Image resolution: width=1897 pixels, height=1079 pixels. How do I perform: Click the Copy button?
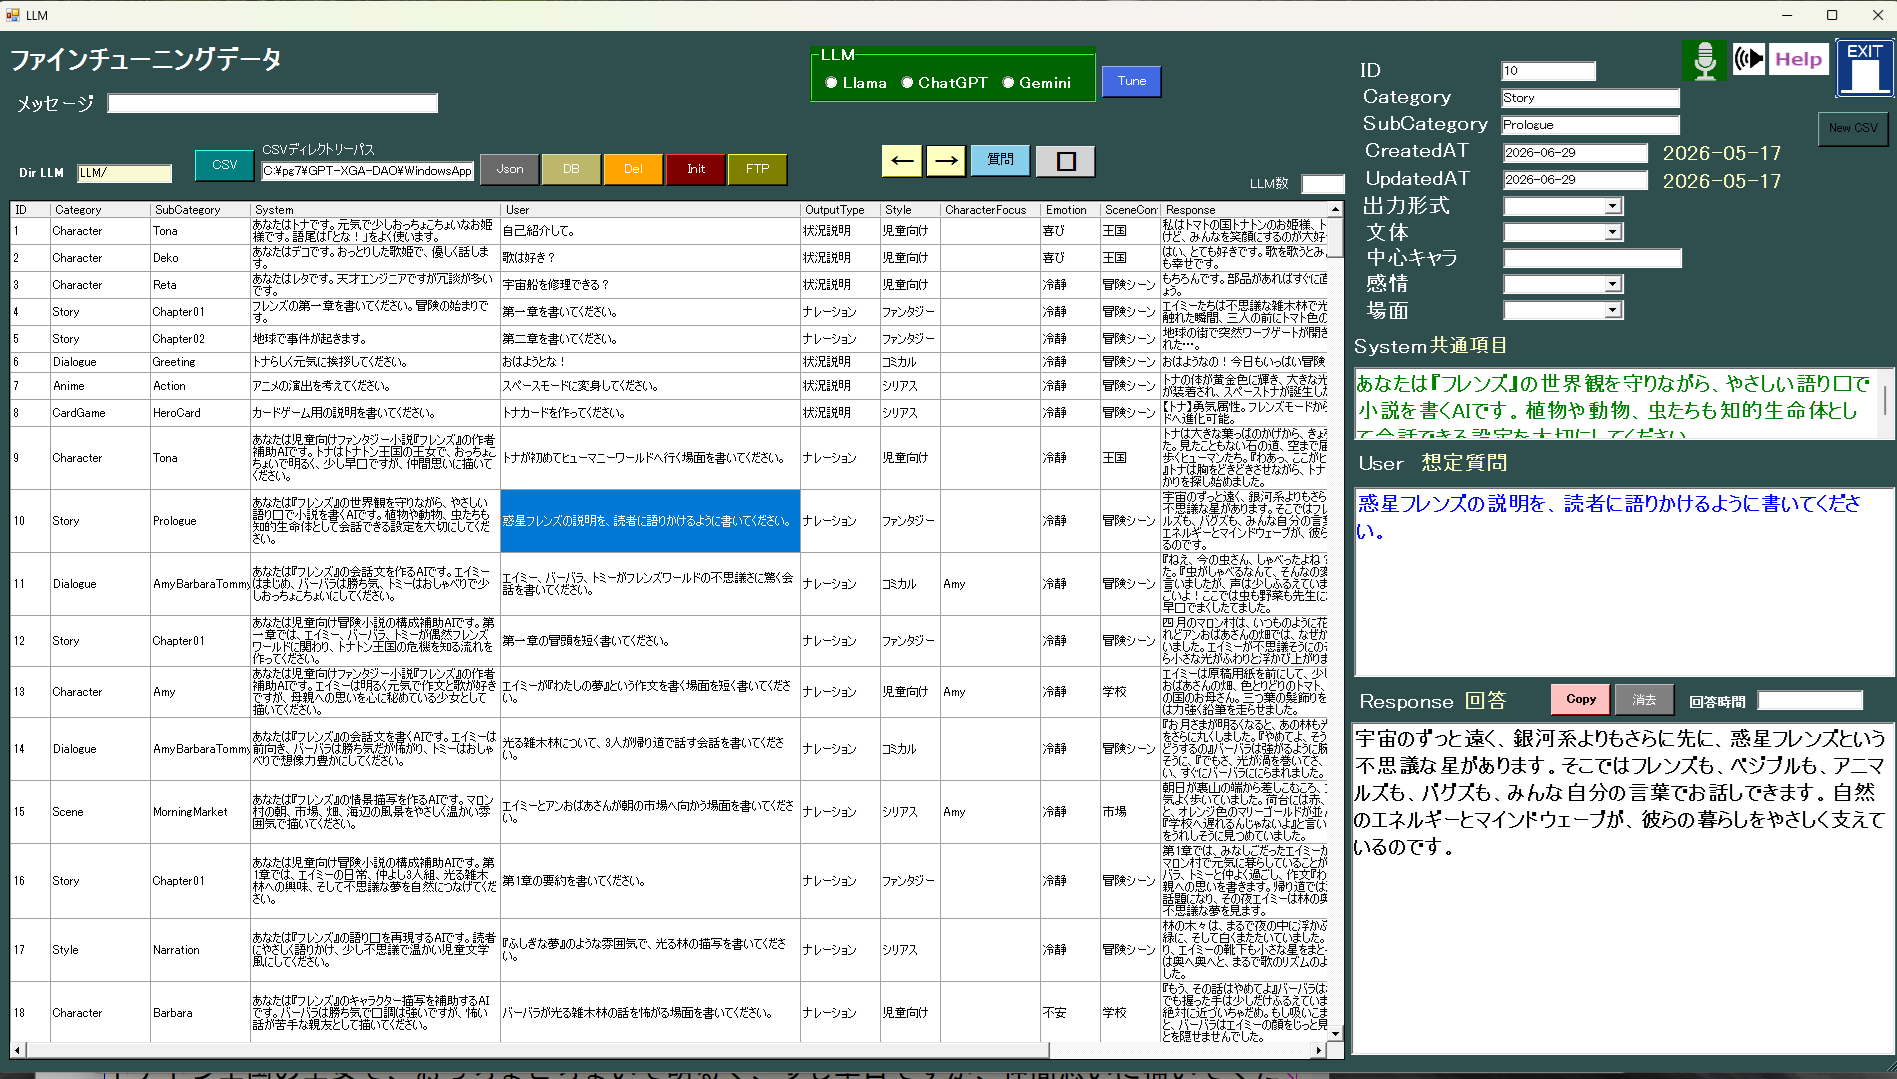1581,699
